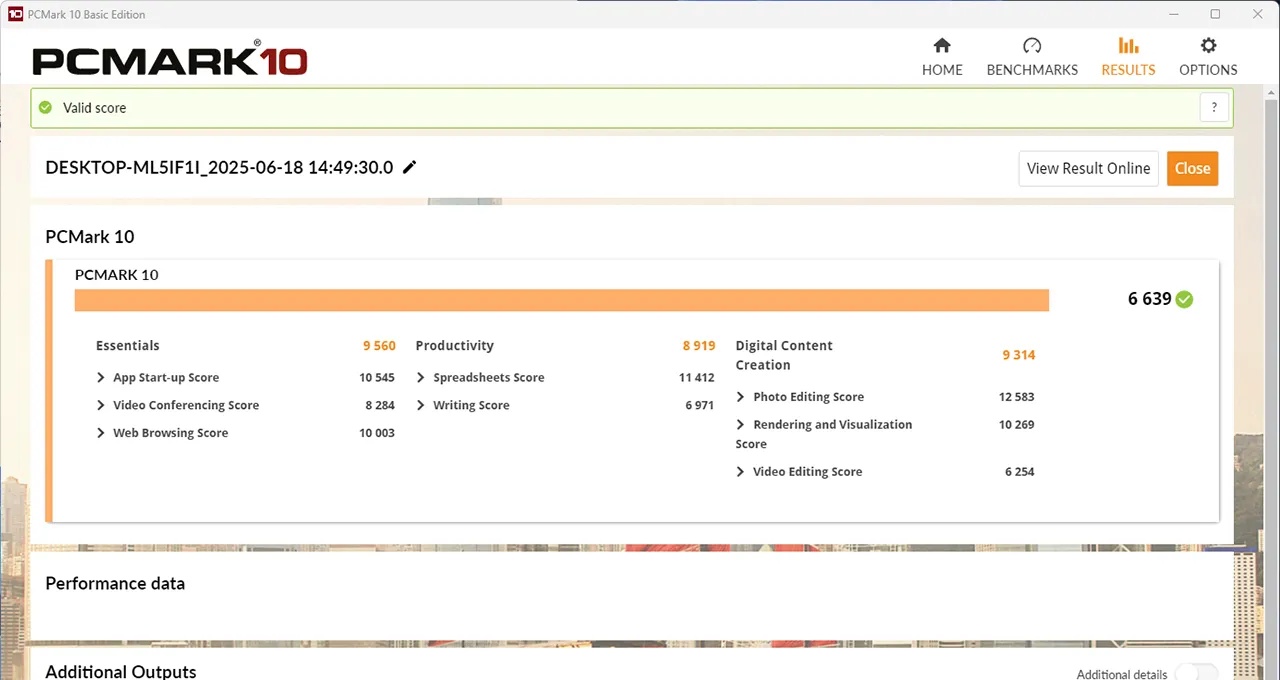Image resolution: width=1280 pixels, height=680 pixels.
Task: Click the Performance data heading
Action: pos(115,583)
